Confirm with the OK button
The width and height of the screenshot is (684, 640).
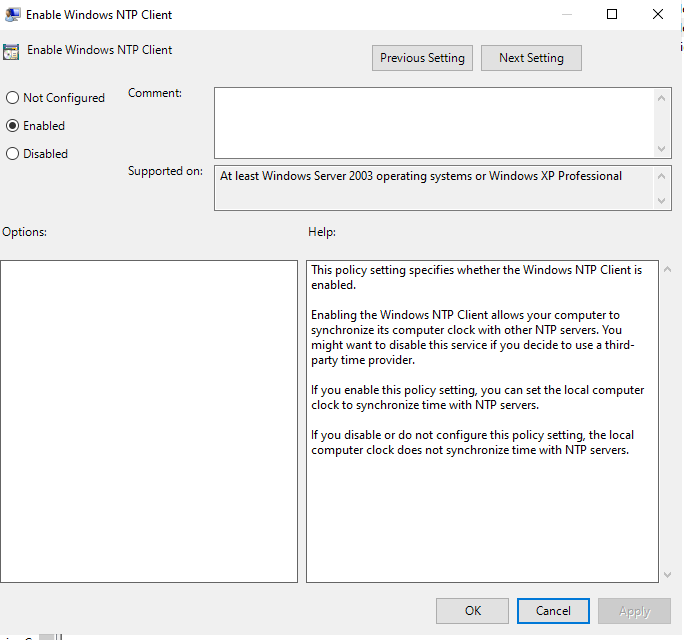pos(472,611)
